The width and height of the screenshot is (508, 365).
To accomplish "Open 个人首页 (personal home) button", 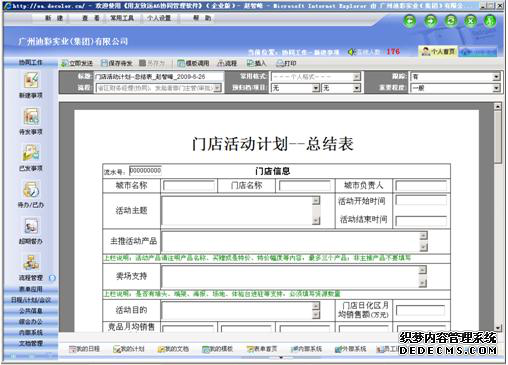I will pyautogui.click(x=438, y=52).
